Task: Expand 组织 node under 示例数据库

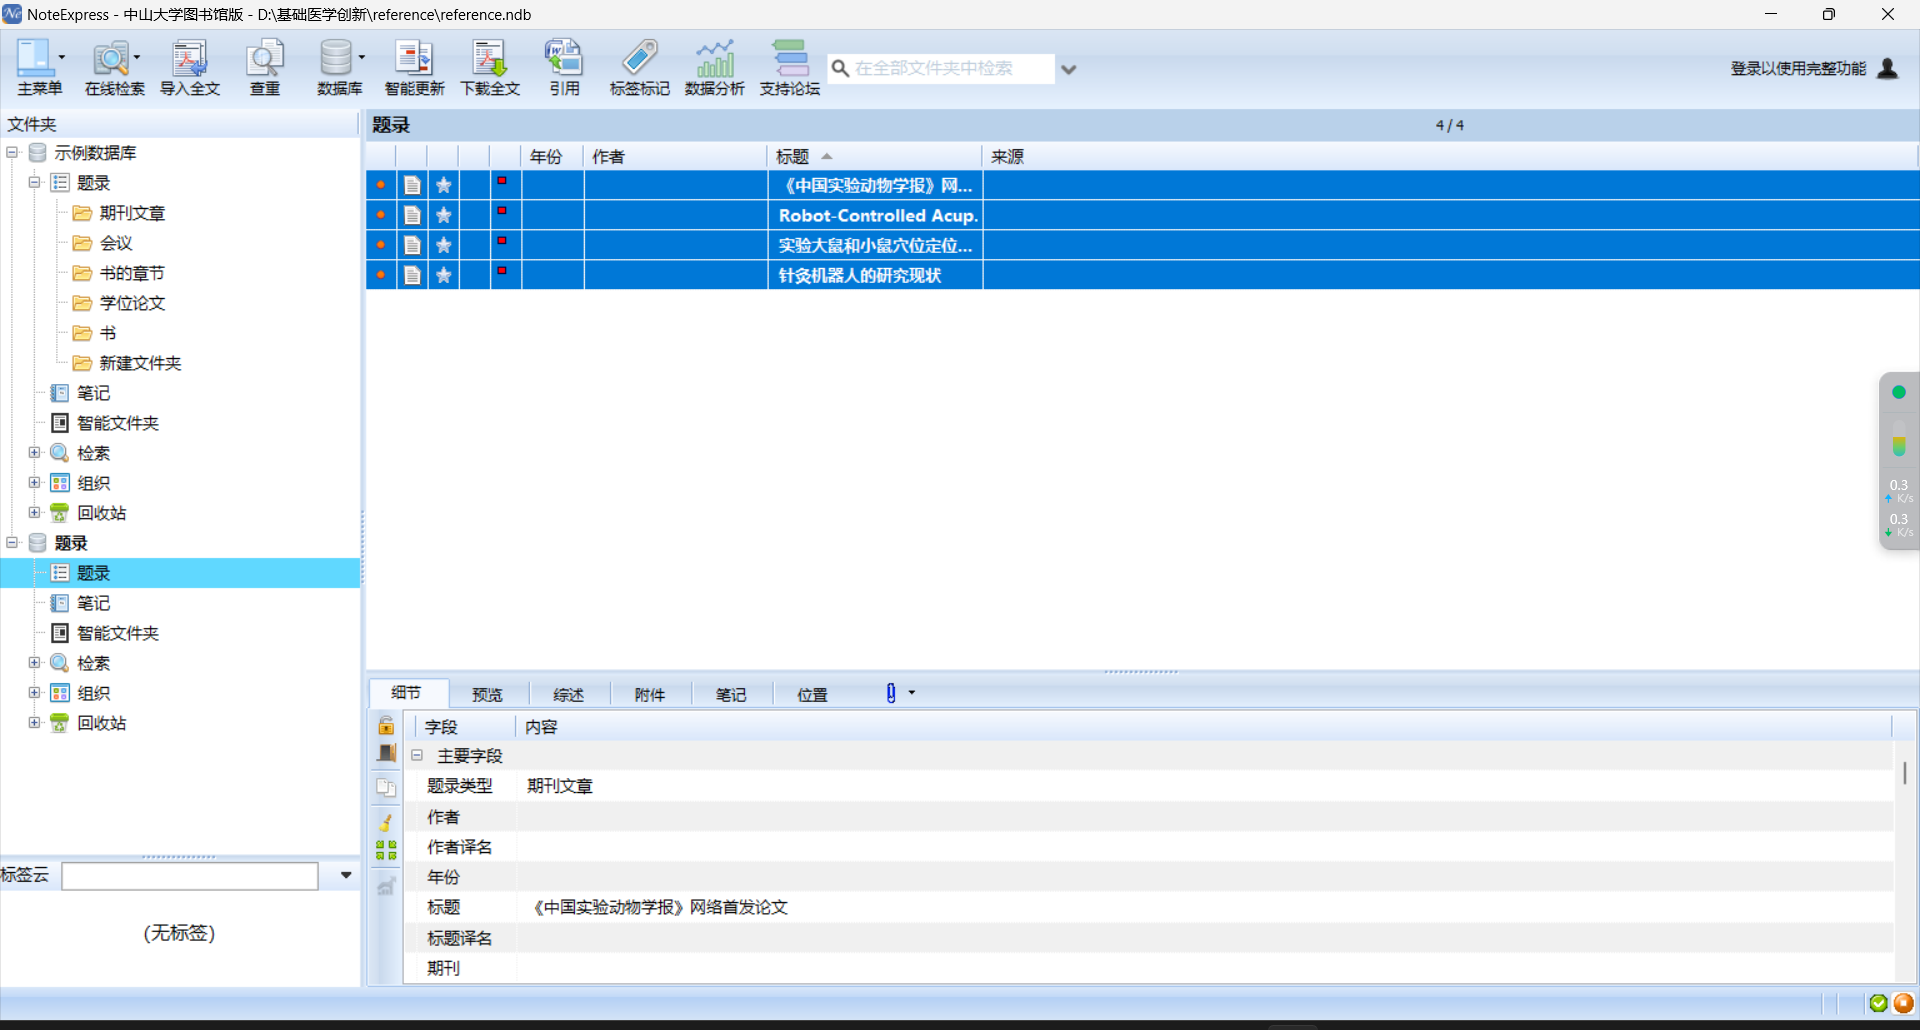Action: [35, 482]
